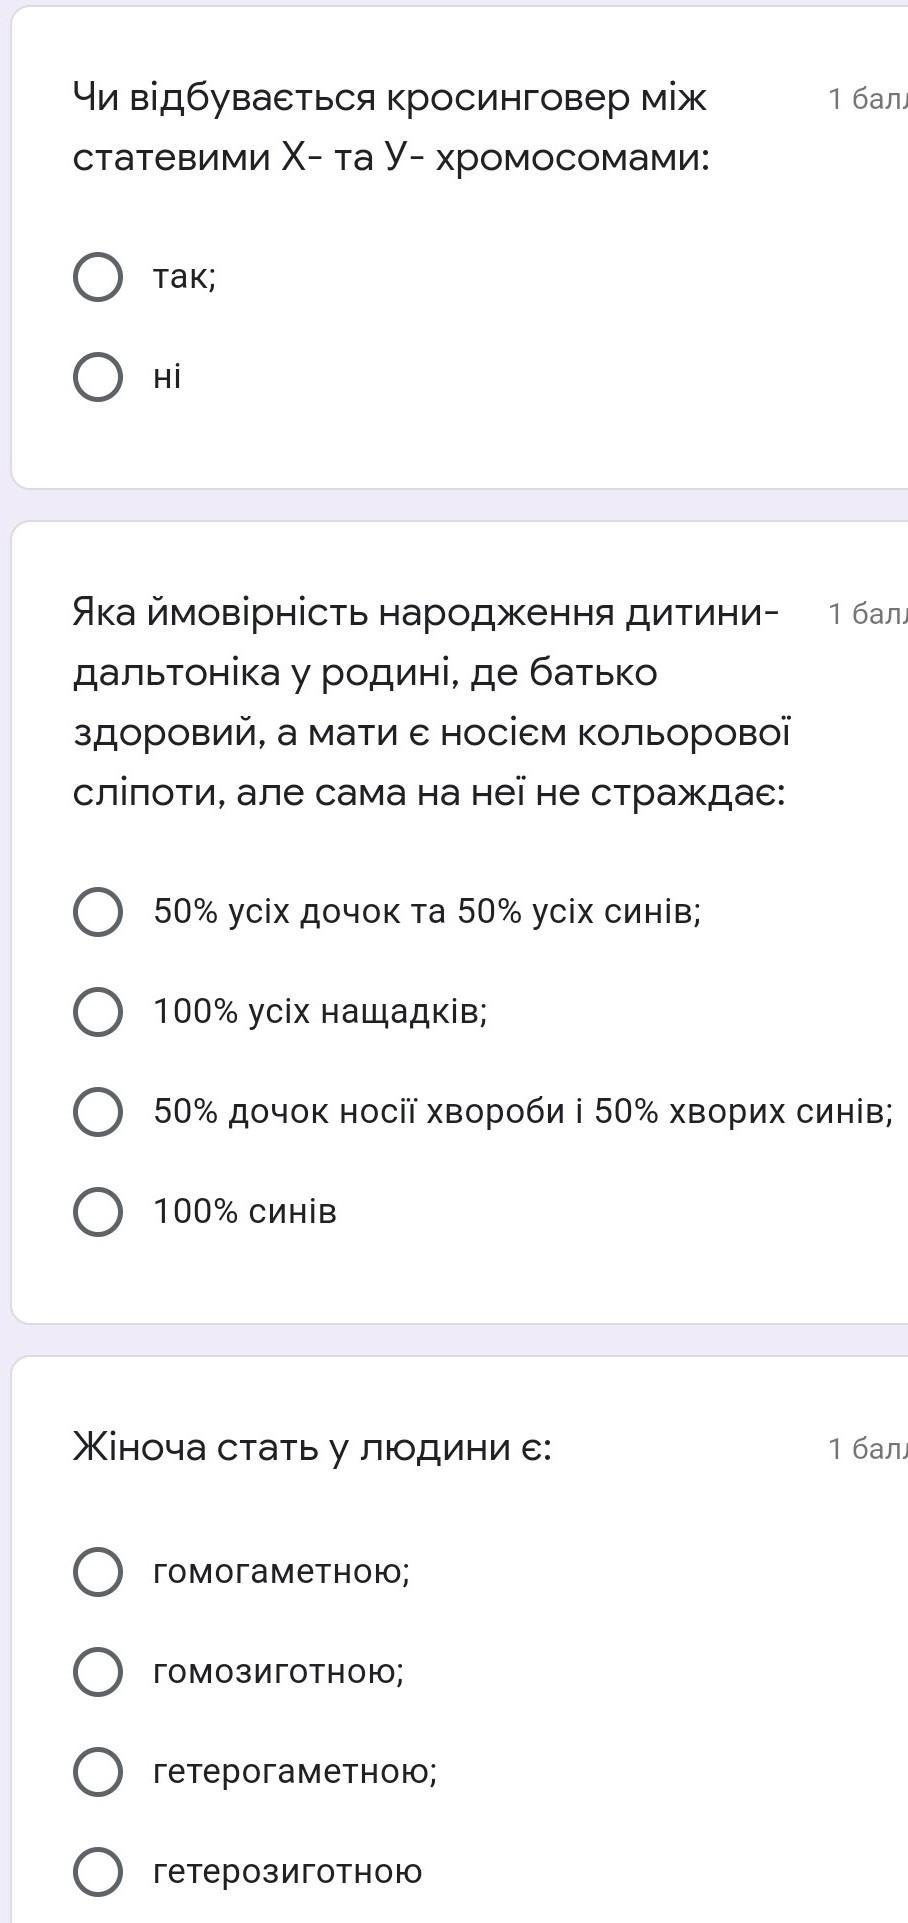This screenshot has height=1923, width=908.
Task: Click the 'так;' answer label text
Action: click(184, 276)
